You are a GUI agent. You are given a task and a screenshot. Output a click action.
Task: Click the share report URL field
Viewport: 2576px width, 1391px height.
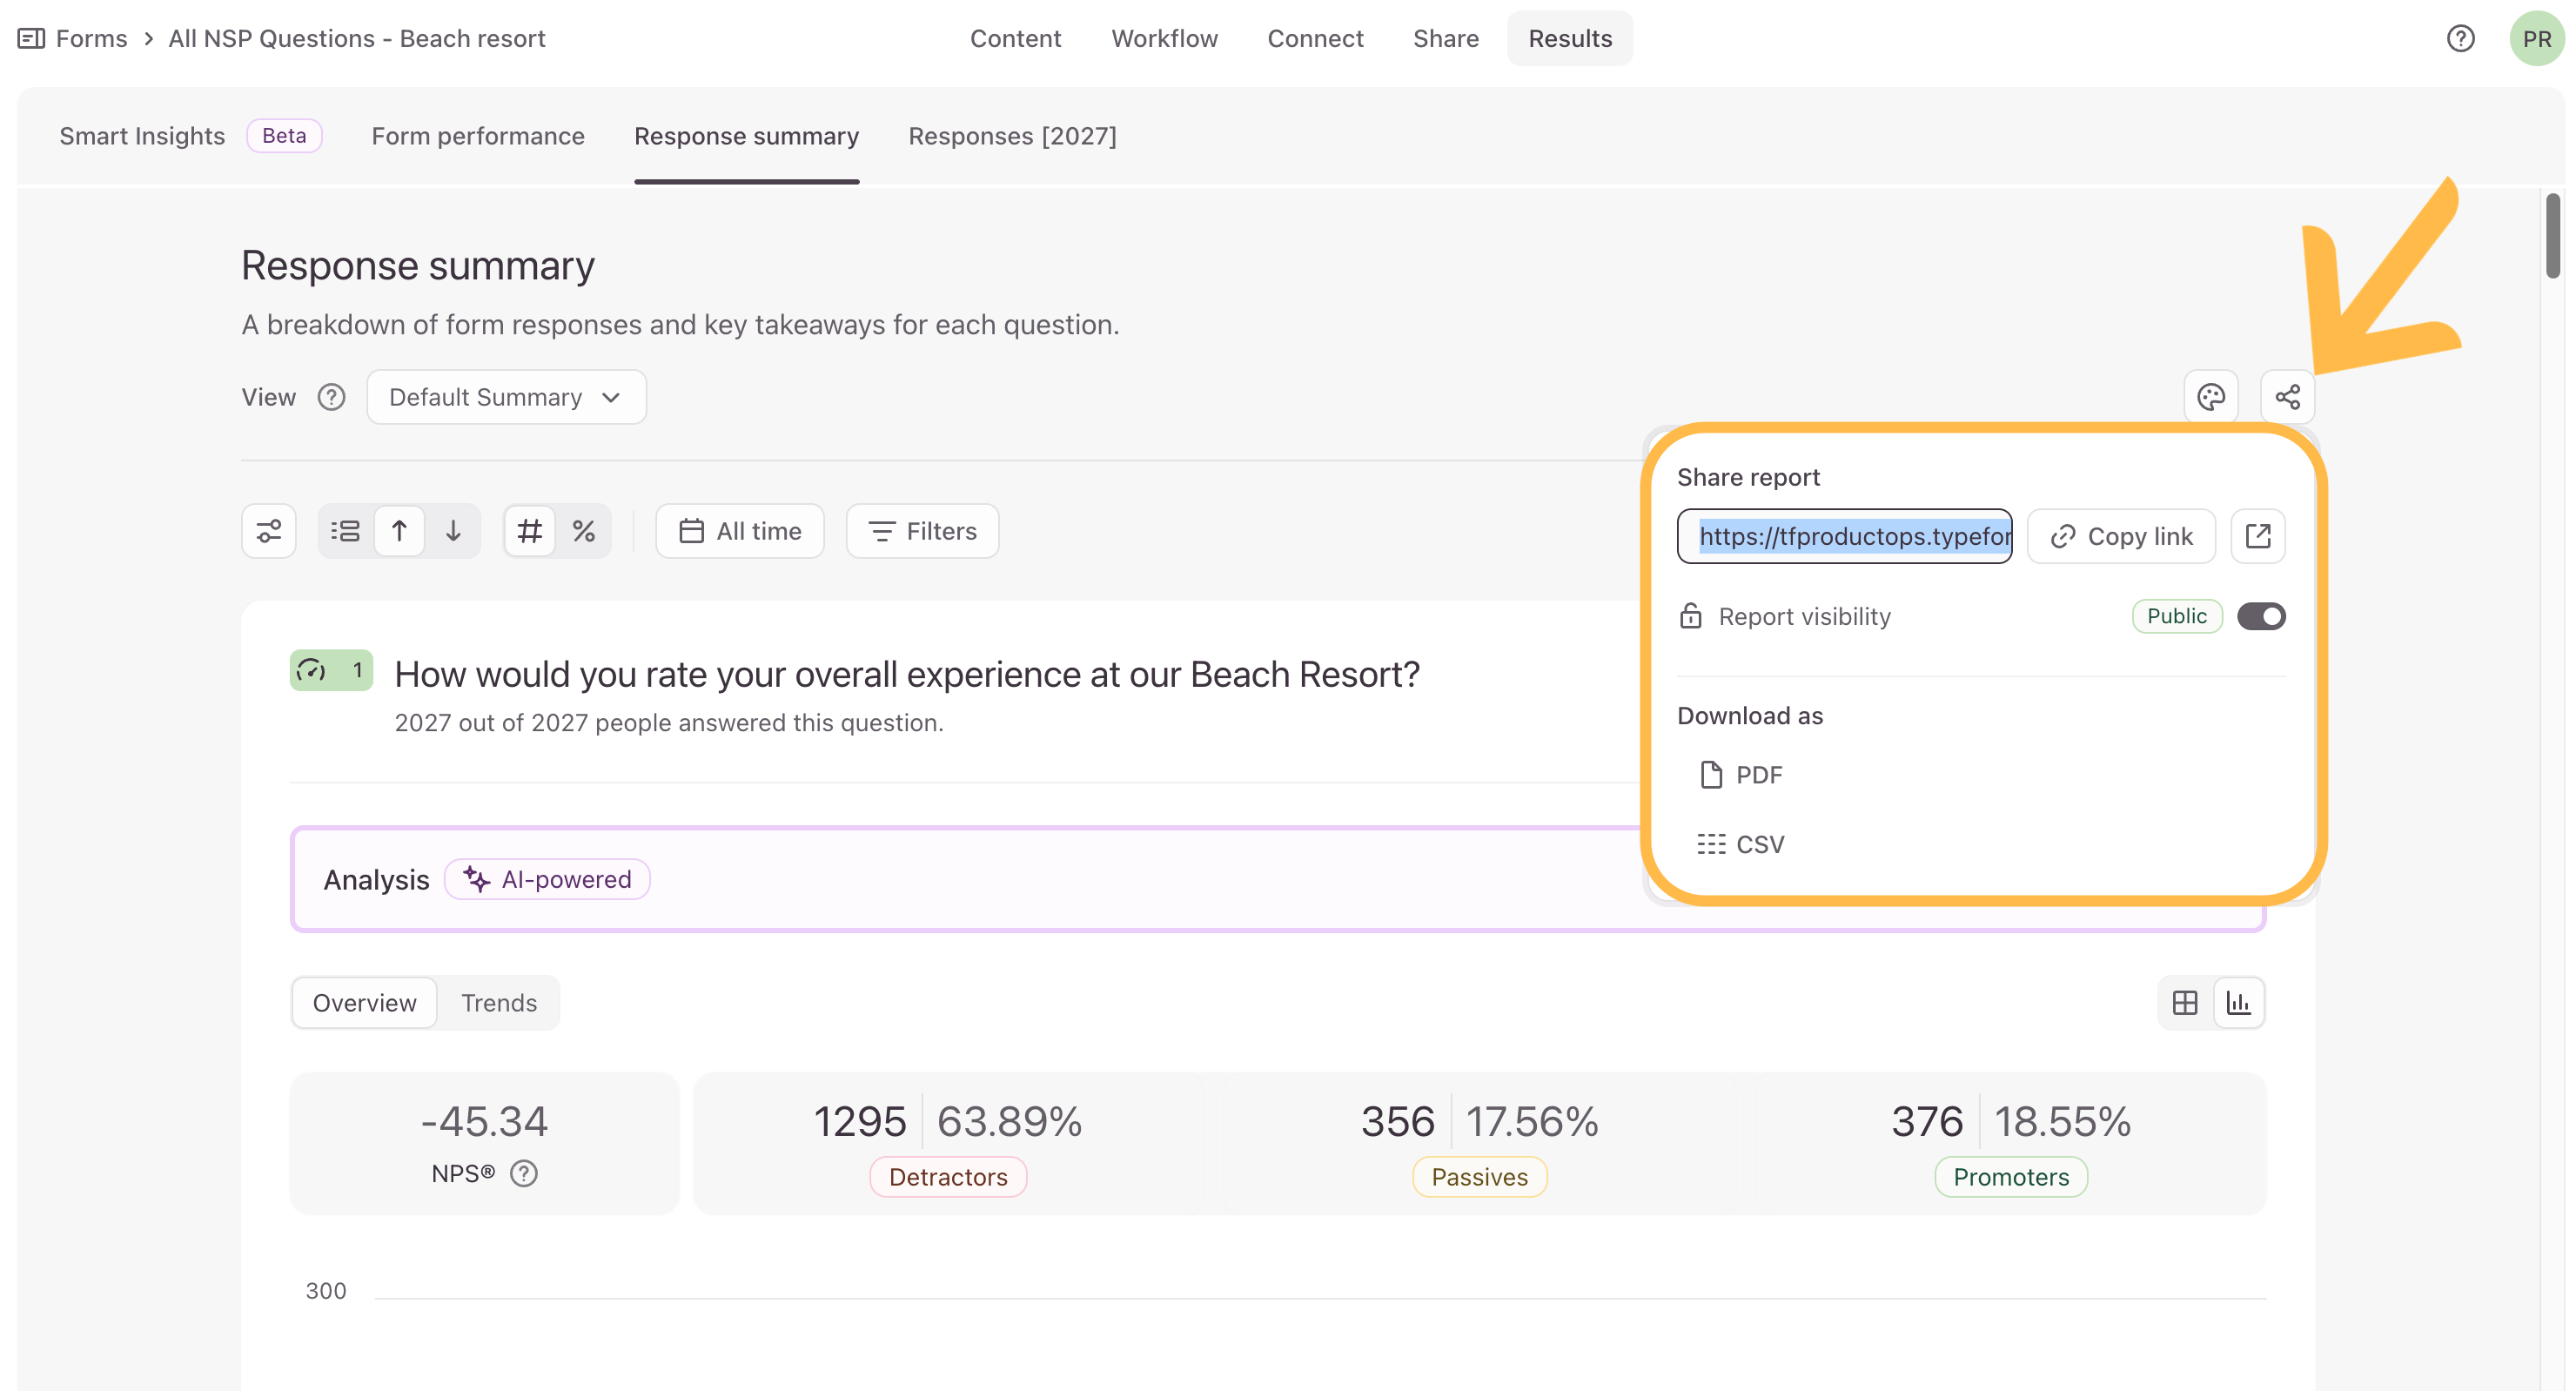tap(1845, 536)
